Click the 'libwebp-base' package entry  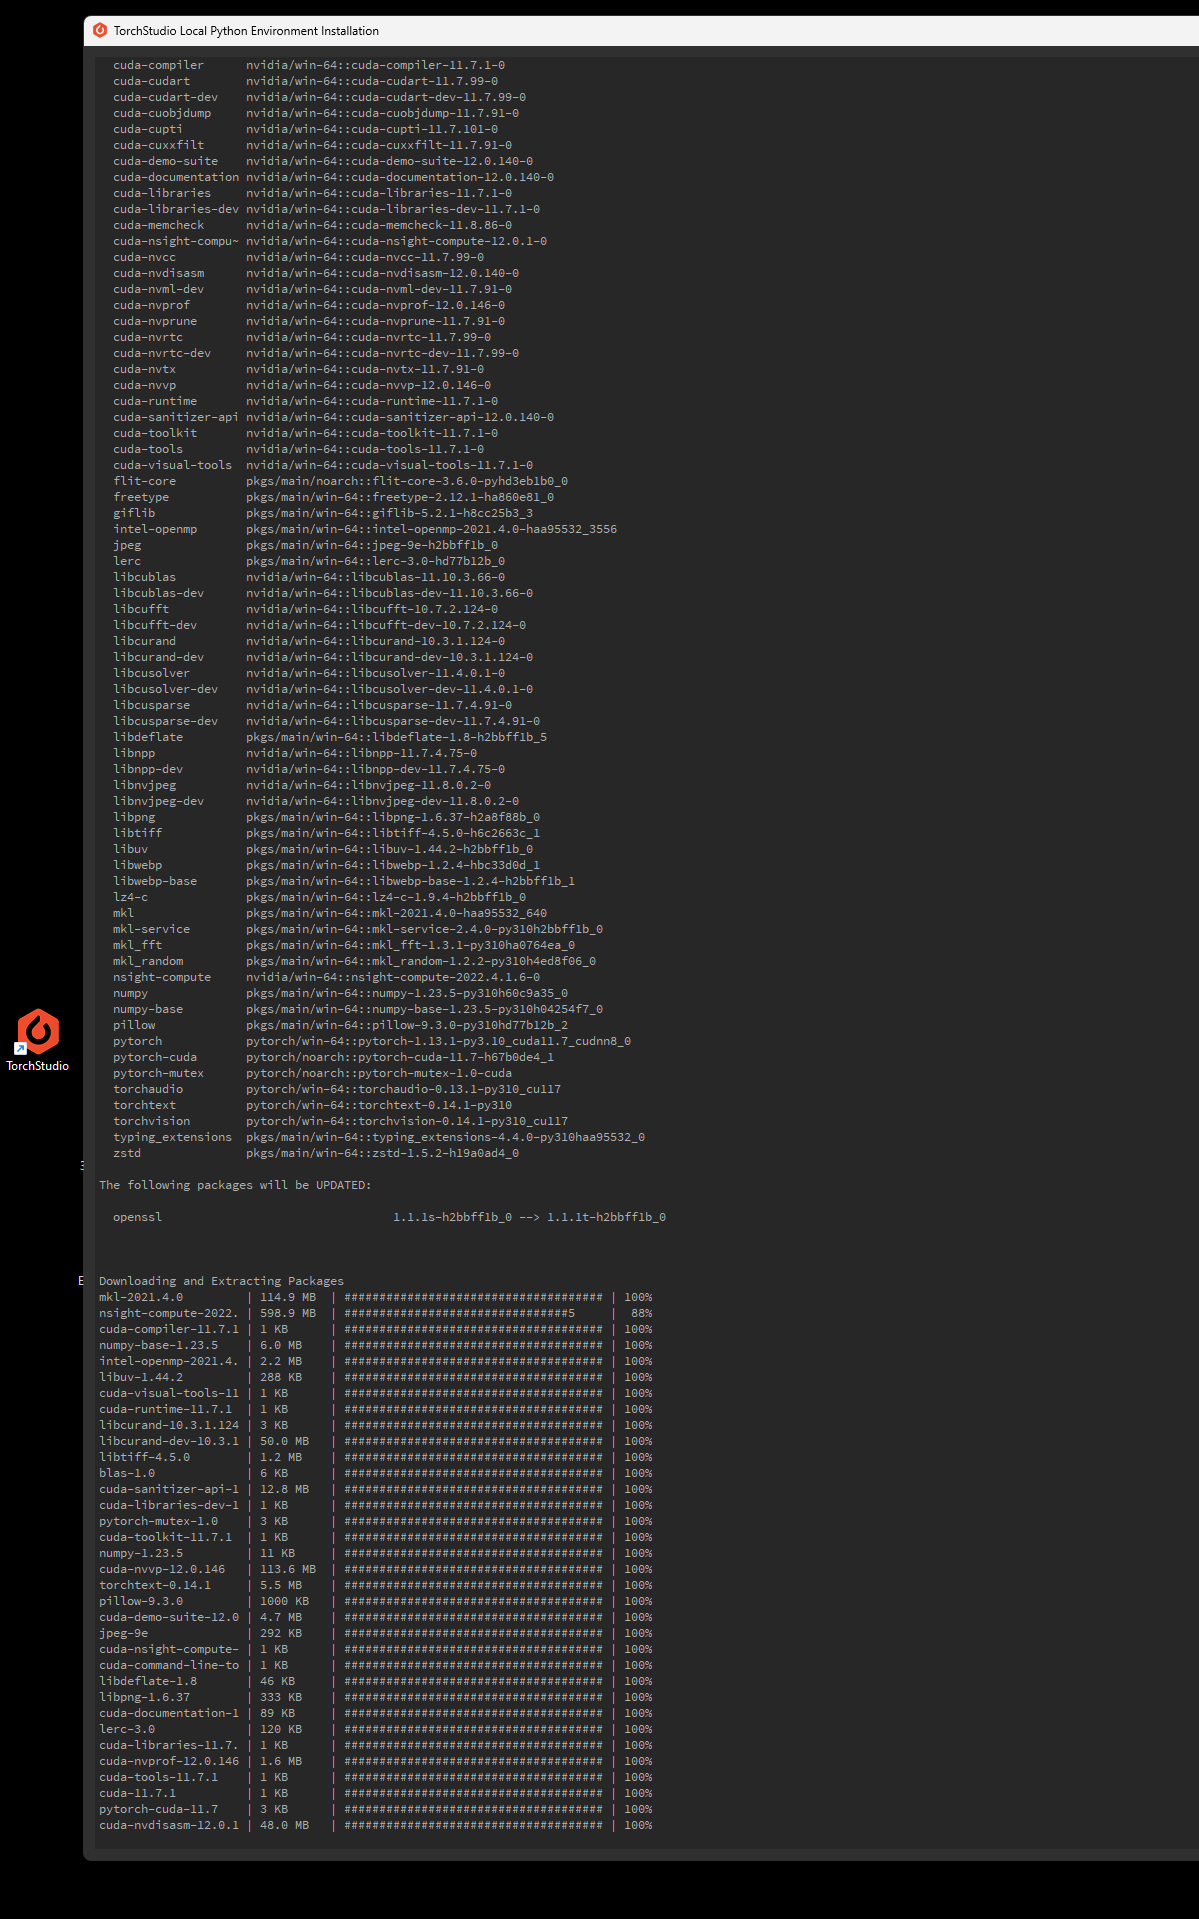344,881
